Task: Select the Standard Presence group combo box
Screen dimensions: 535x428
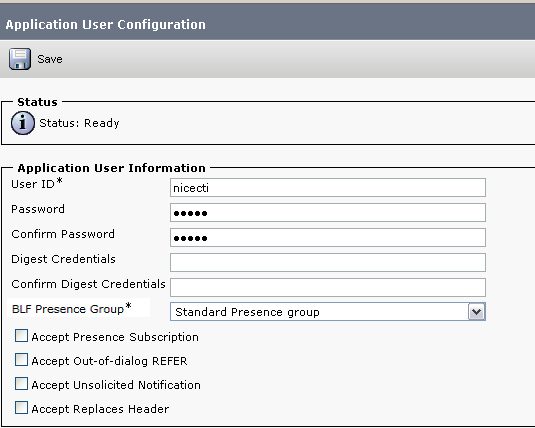Action: coord(328,312)
